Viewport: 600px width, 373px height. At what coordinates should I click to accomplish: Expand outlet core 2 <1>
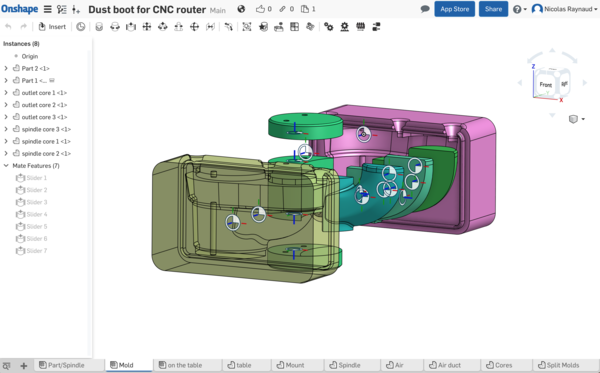pyautogui.click(x=6, y=105)
